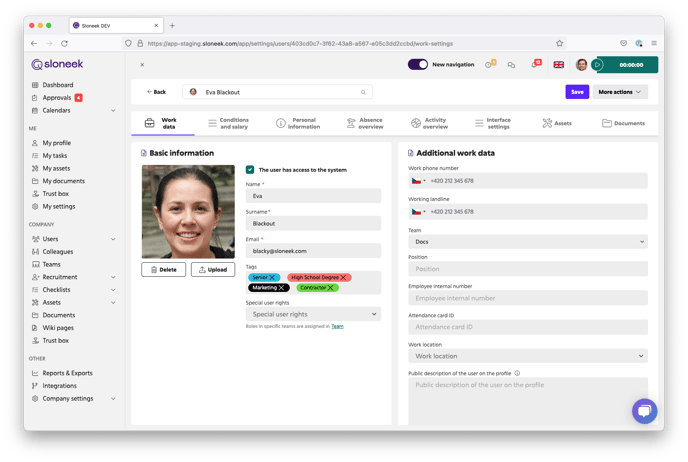Open My profile icon
688x462 pixels.
(x=35, y=143)
